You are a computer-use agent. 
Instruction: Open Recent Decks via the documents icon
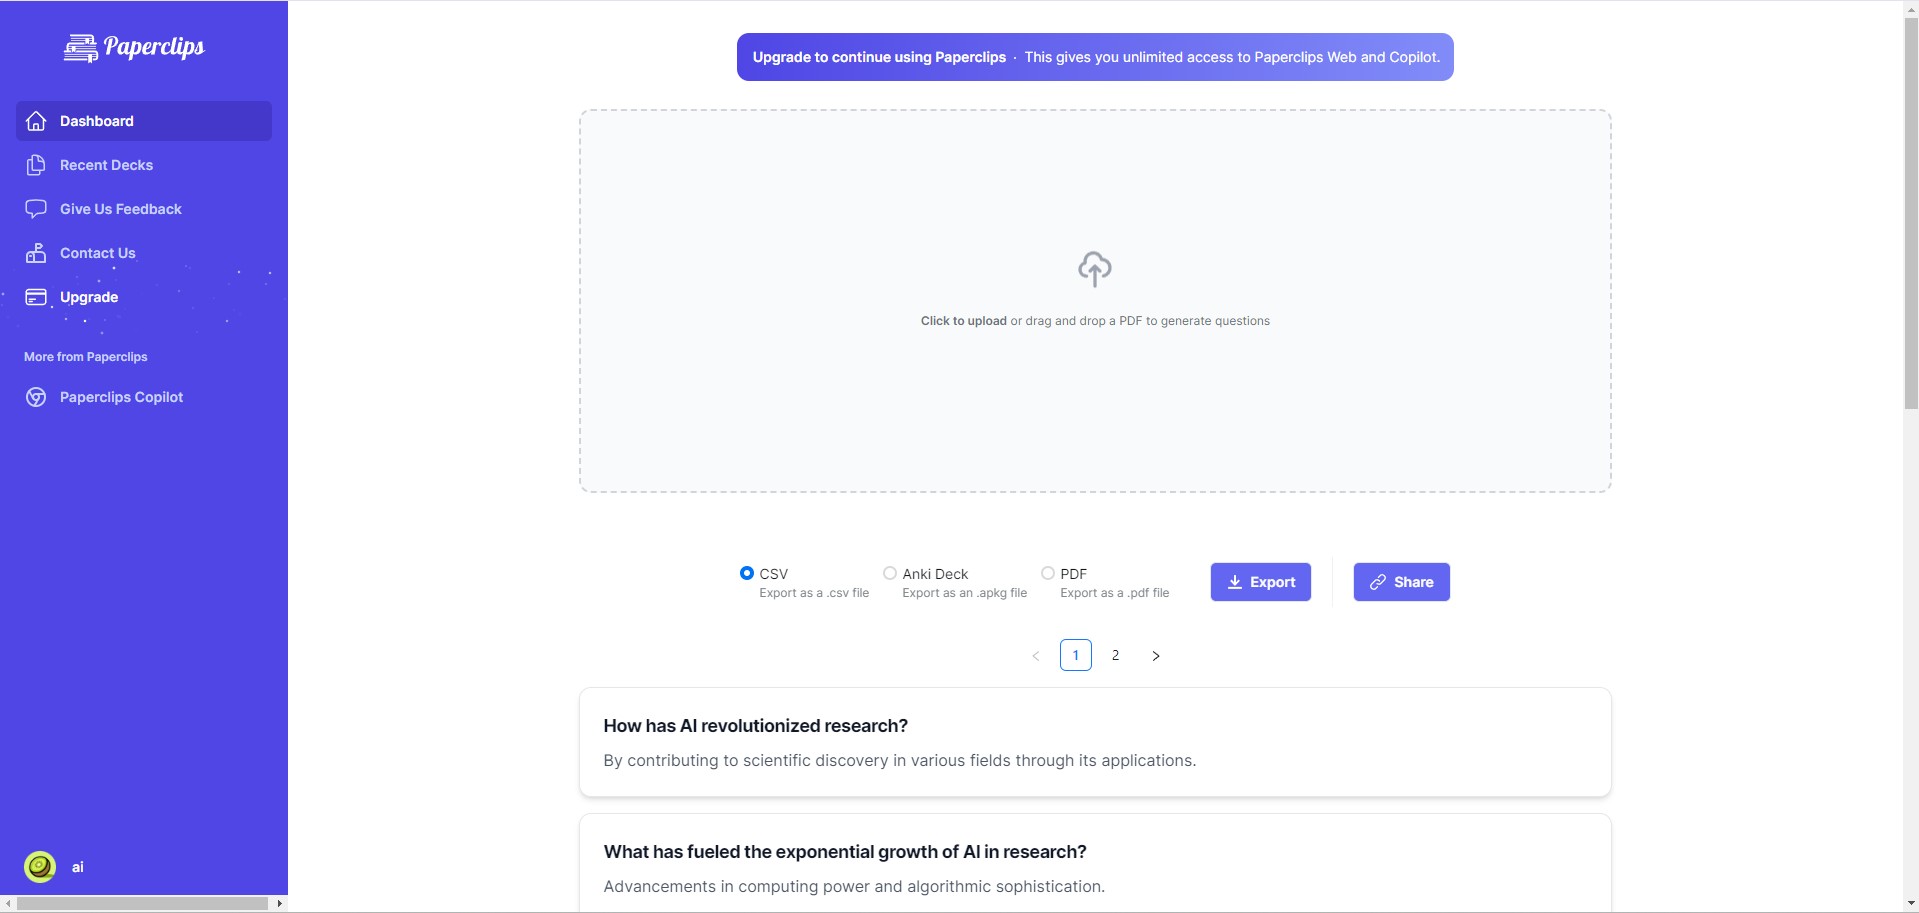tap(36, 165)
